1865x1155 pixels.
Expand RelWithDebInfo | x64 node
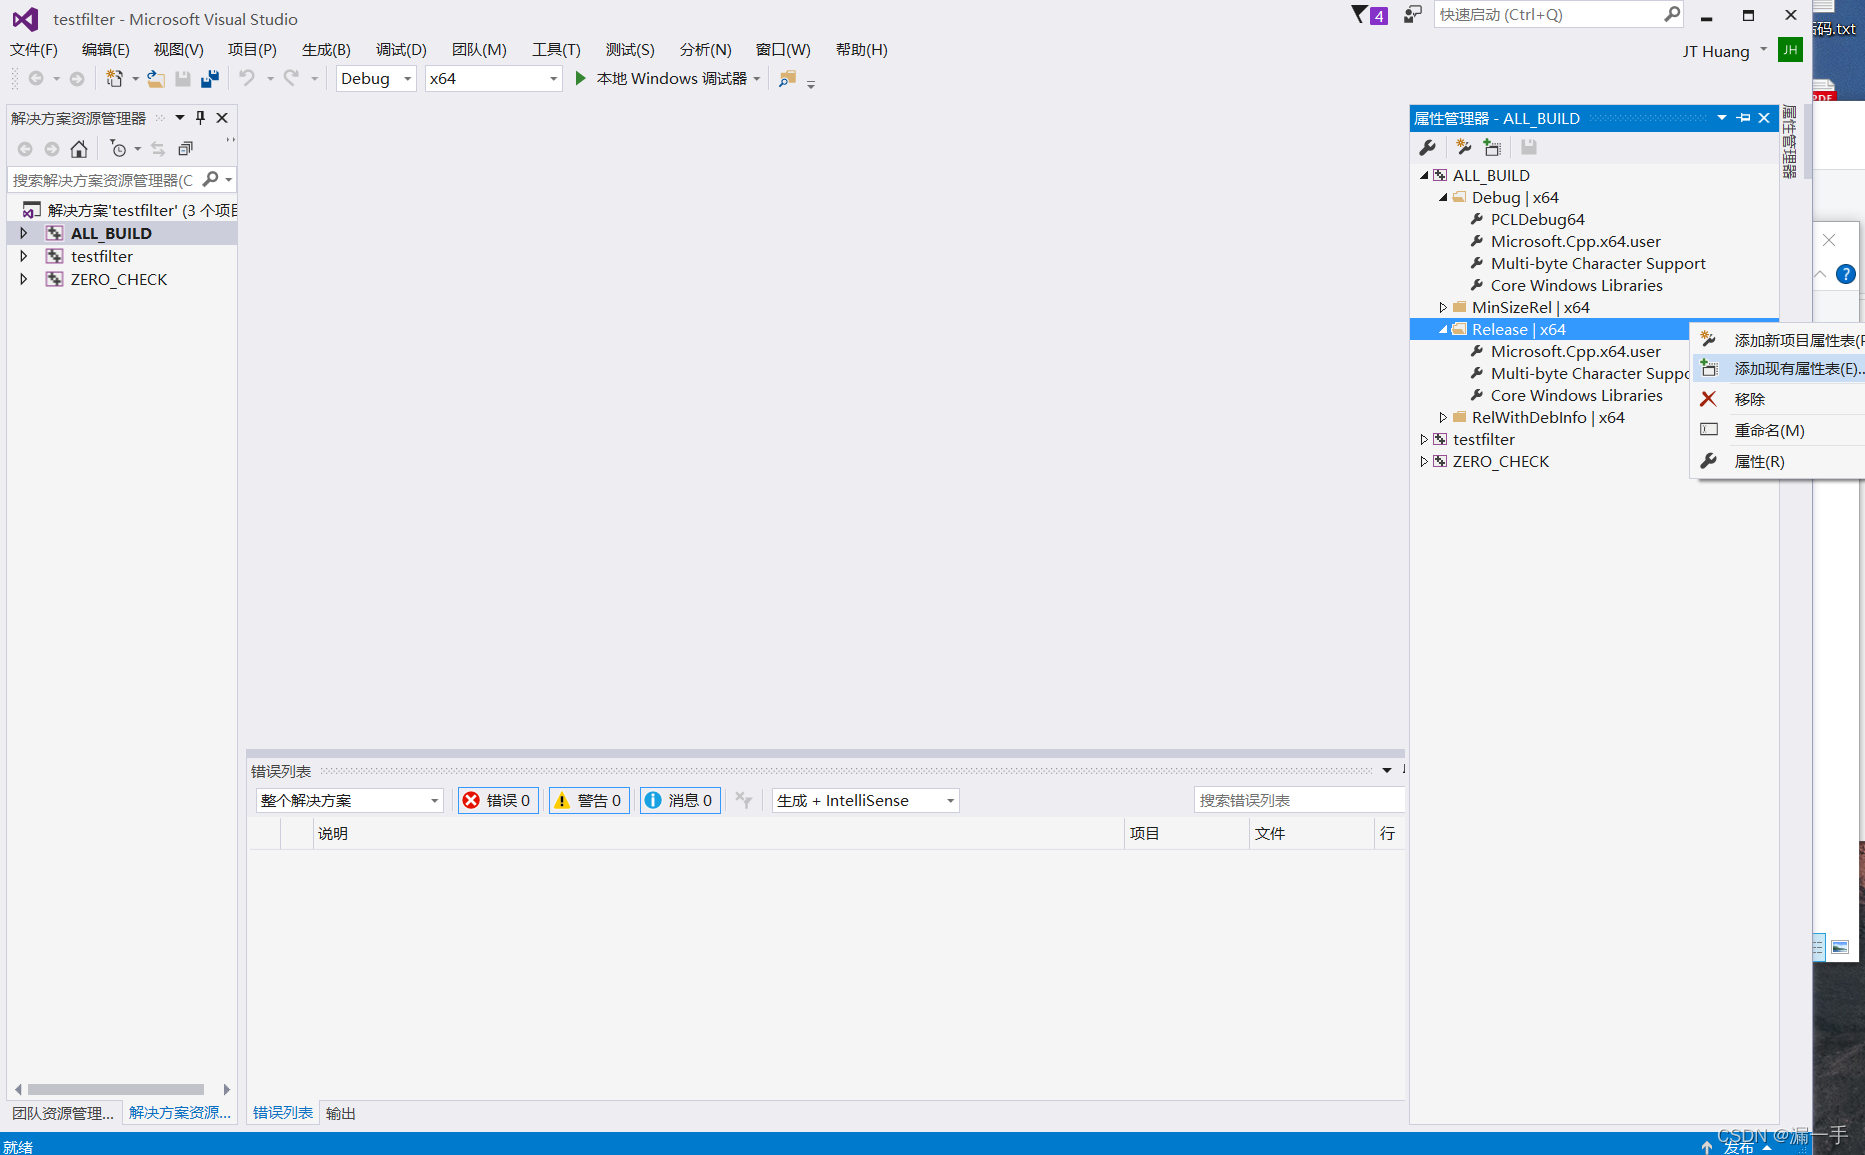click(x=1443, y=417)
